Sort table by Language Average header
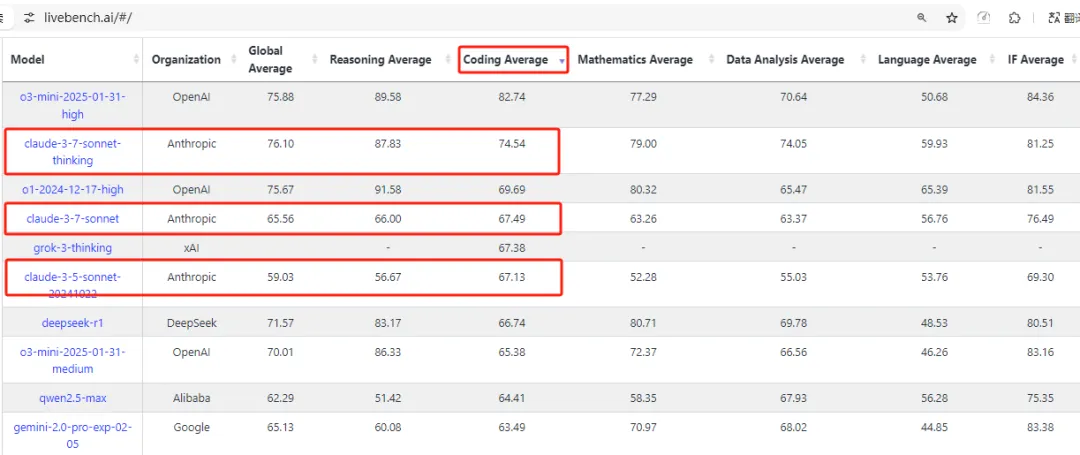This screenshot has width=1080, height=455. tap(927, 60)
